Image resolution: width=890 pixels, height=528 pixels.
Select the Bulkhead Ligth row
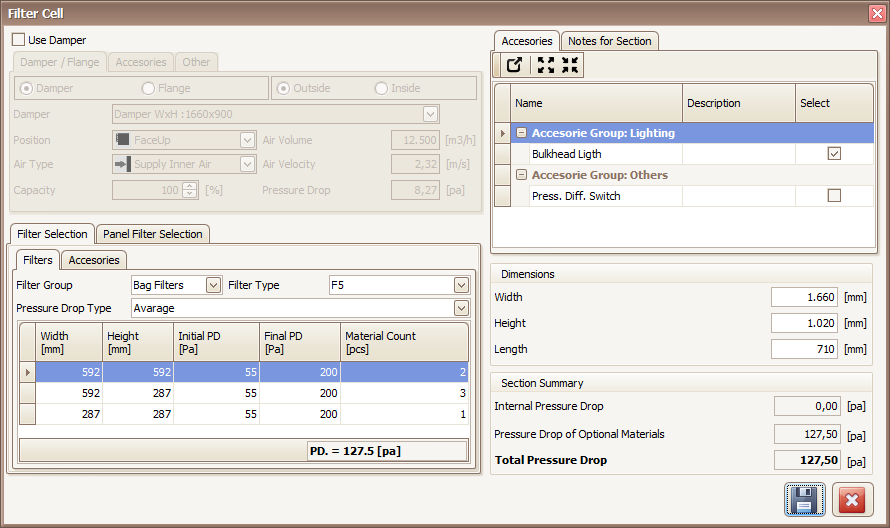[692, 154]
